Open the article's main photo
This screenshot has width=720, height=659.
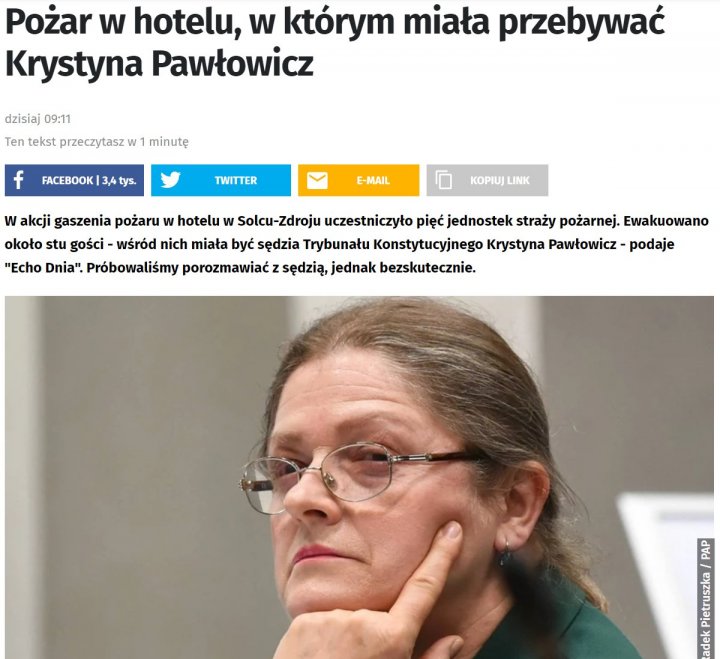click(359, 478)
